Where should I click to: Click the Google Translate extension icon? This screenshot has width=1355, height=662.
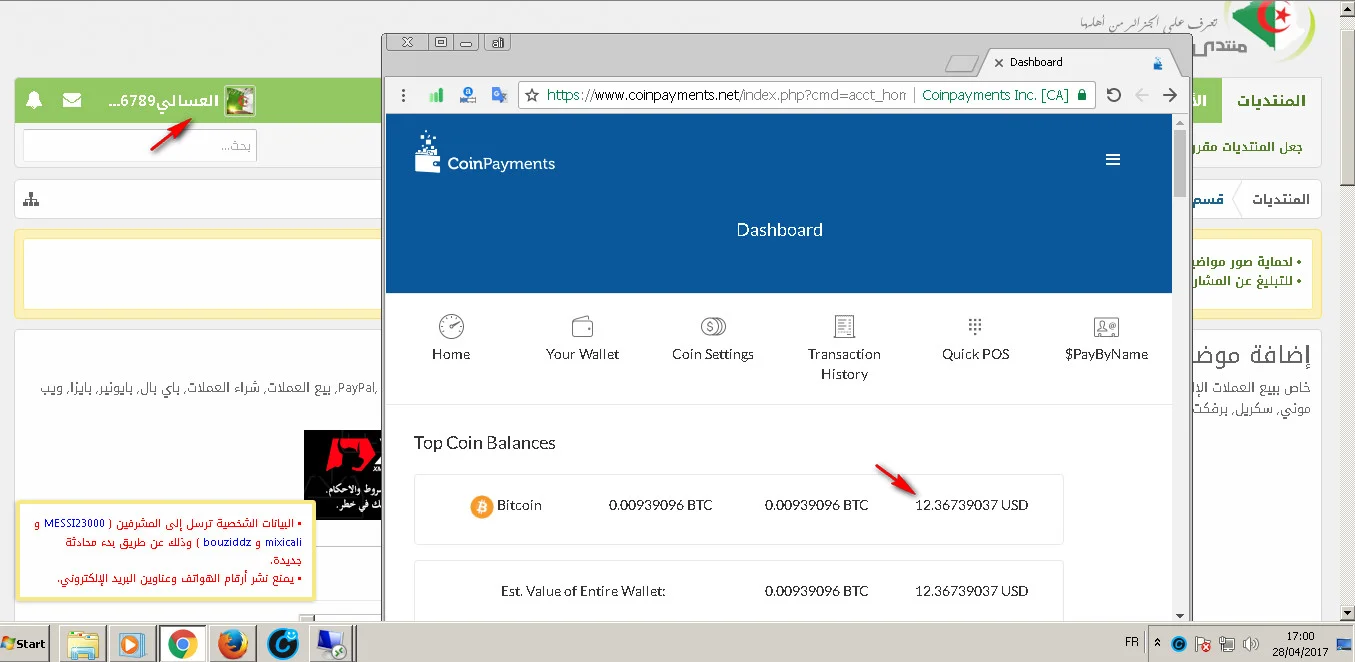click(x=499, y=96)
